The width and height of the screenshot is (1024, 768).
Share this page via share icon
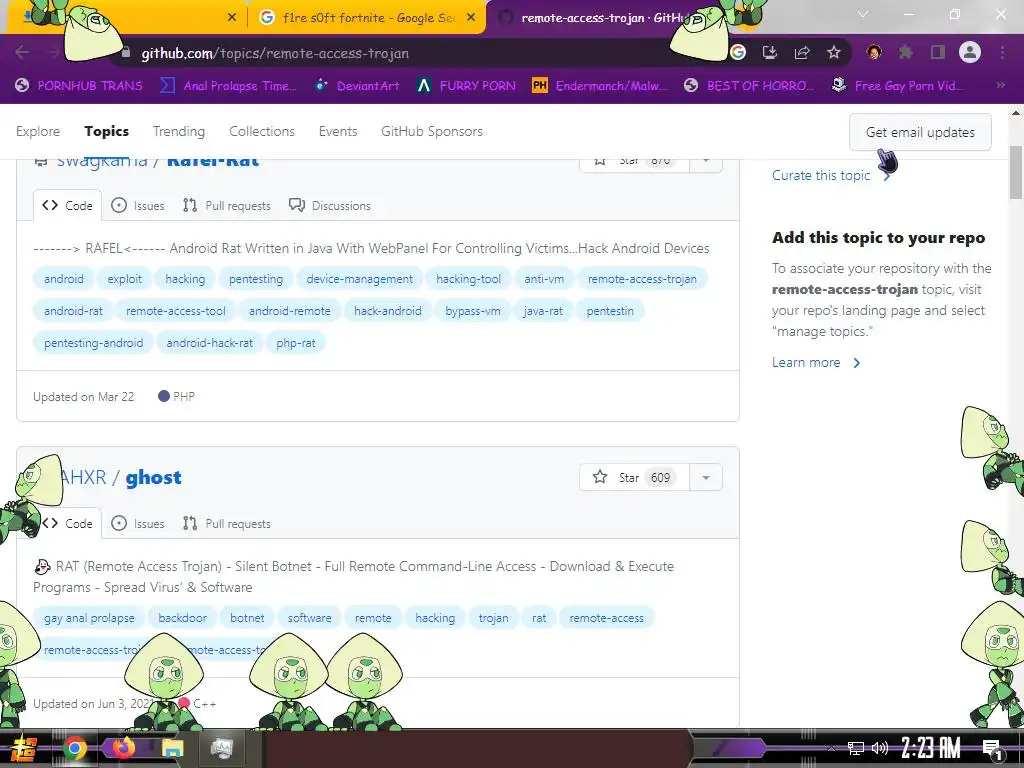point(802,53)
